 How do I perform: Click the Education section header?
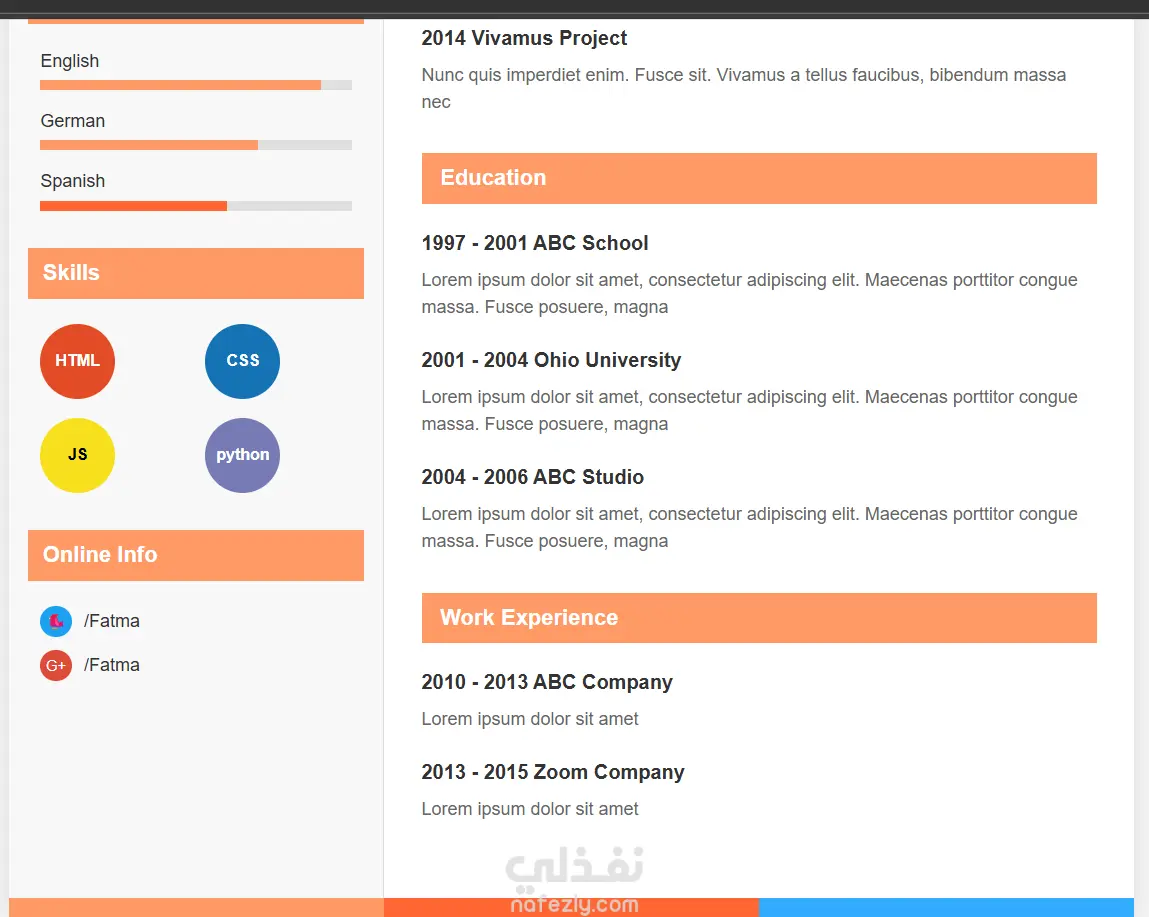(758, 178)
